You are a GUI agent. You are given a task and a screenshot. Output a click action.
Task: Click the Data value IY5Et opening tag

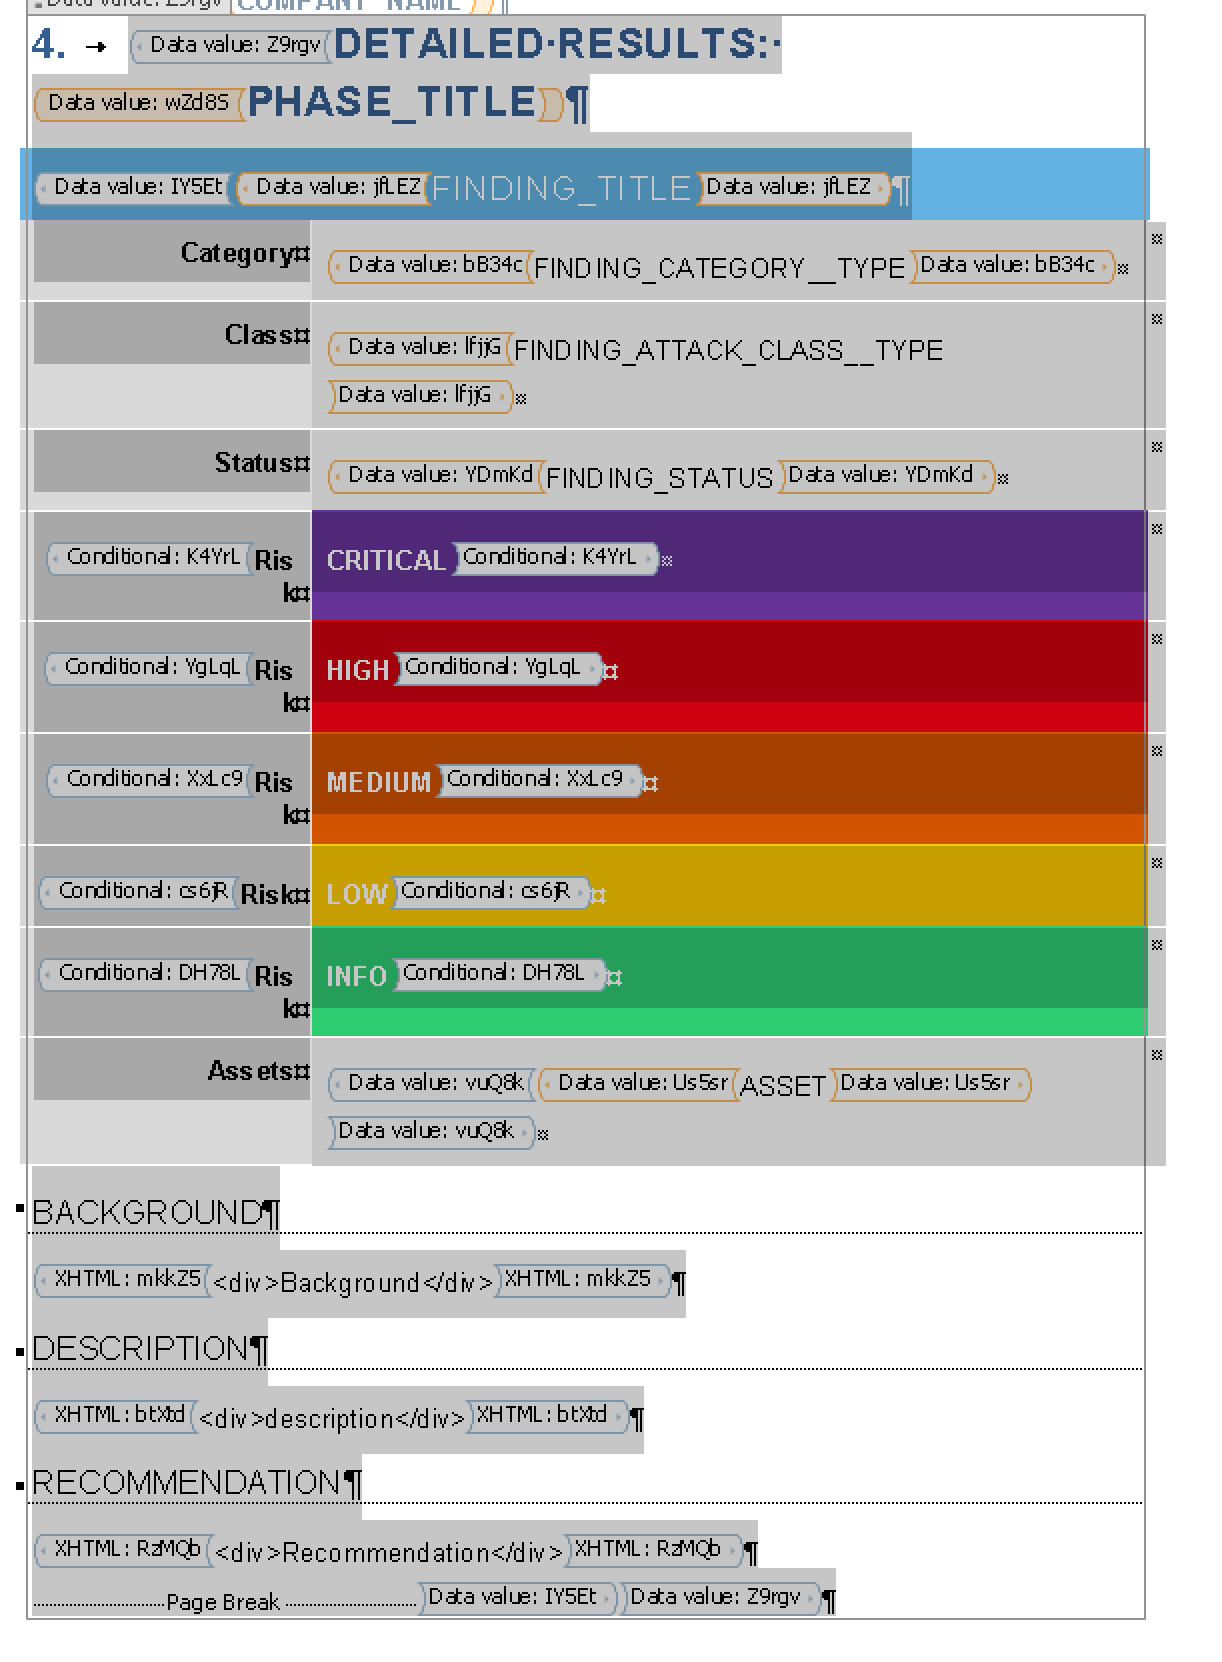134,187
